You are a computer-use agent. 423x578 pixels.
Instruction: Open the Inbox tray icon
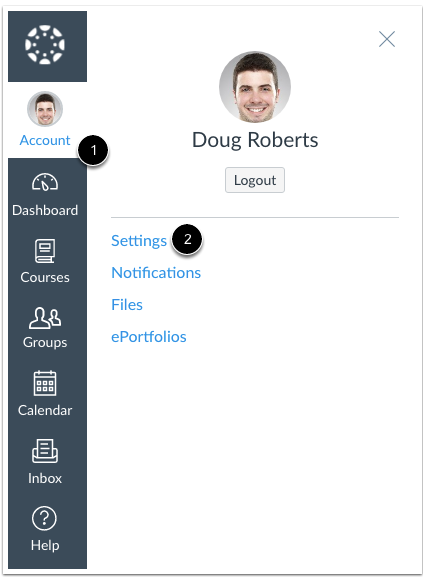click(45, 450)
